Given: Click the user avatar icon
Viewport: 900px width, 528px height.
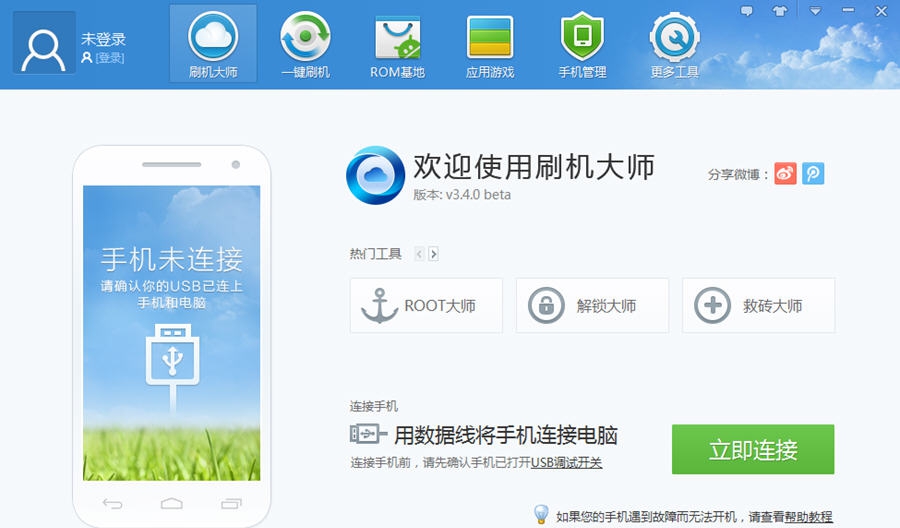Looking at the screenshot, I should click(x=44, y=42).
